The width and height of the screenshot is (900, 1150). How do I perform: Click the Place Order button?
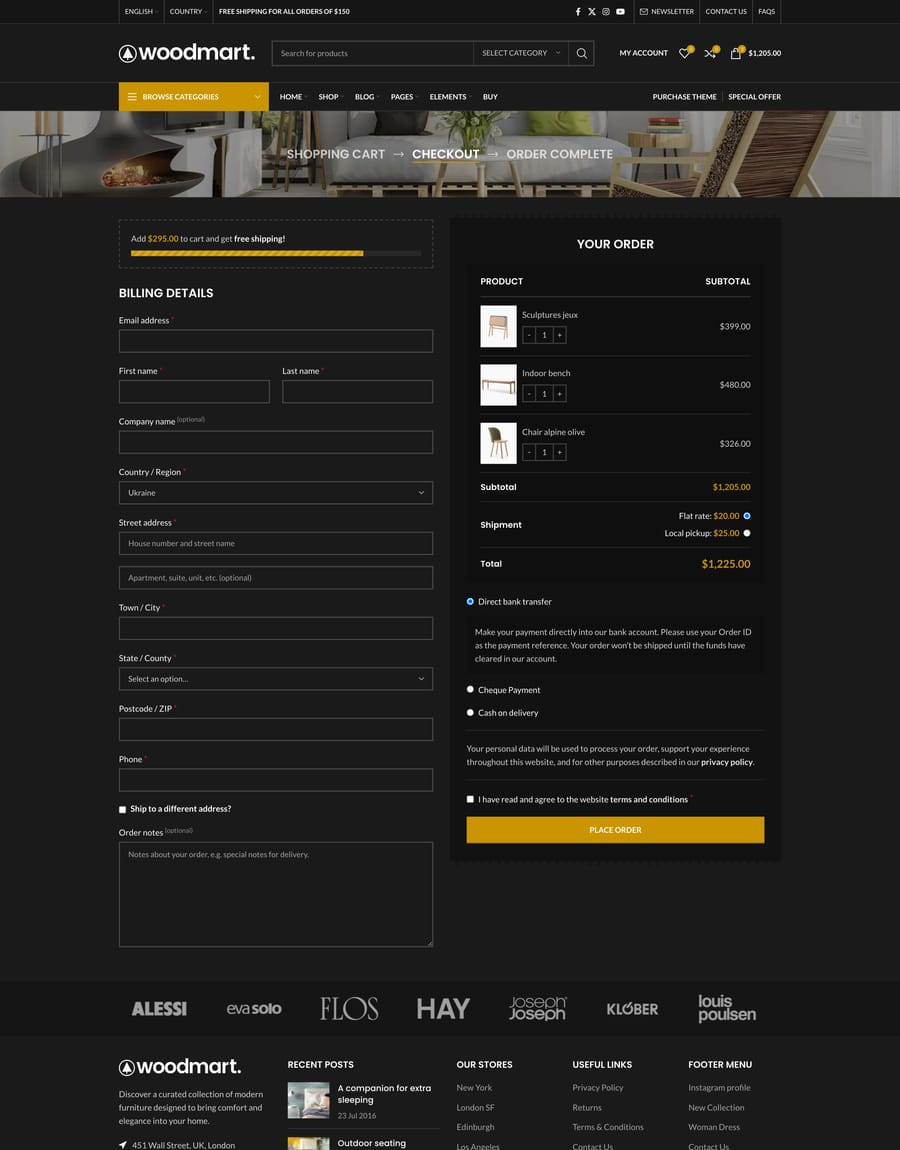[615, 830]
